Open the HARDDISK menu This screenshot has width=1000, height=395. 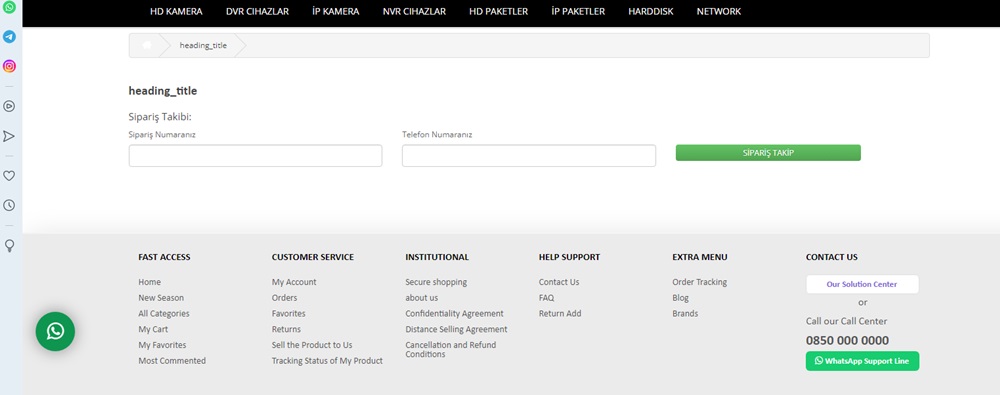click(x=651, y=11)
